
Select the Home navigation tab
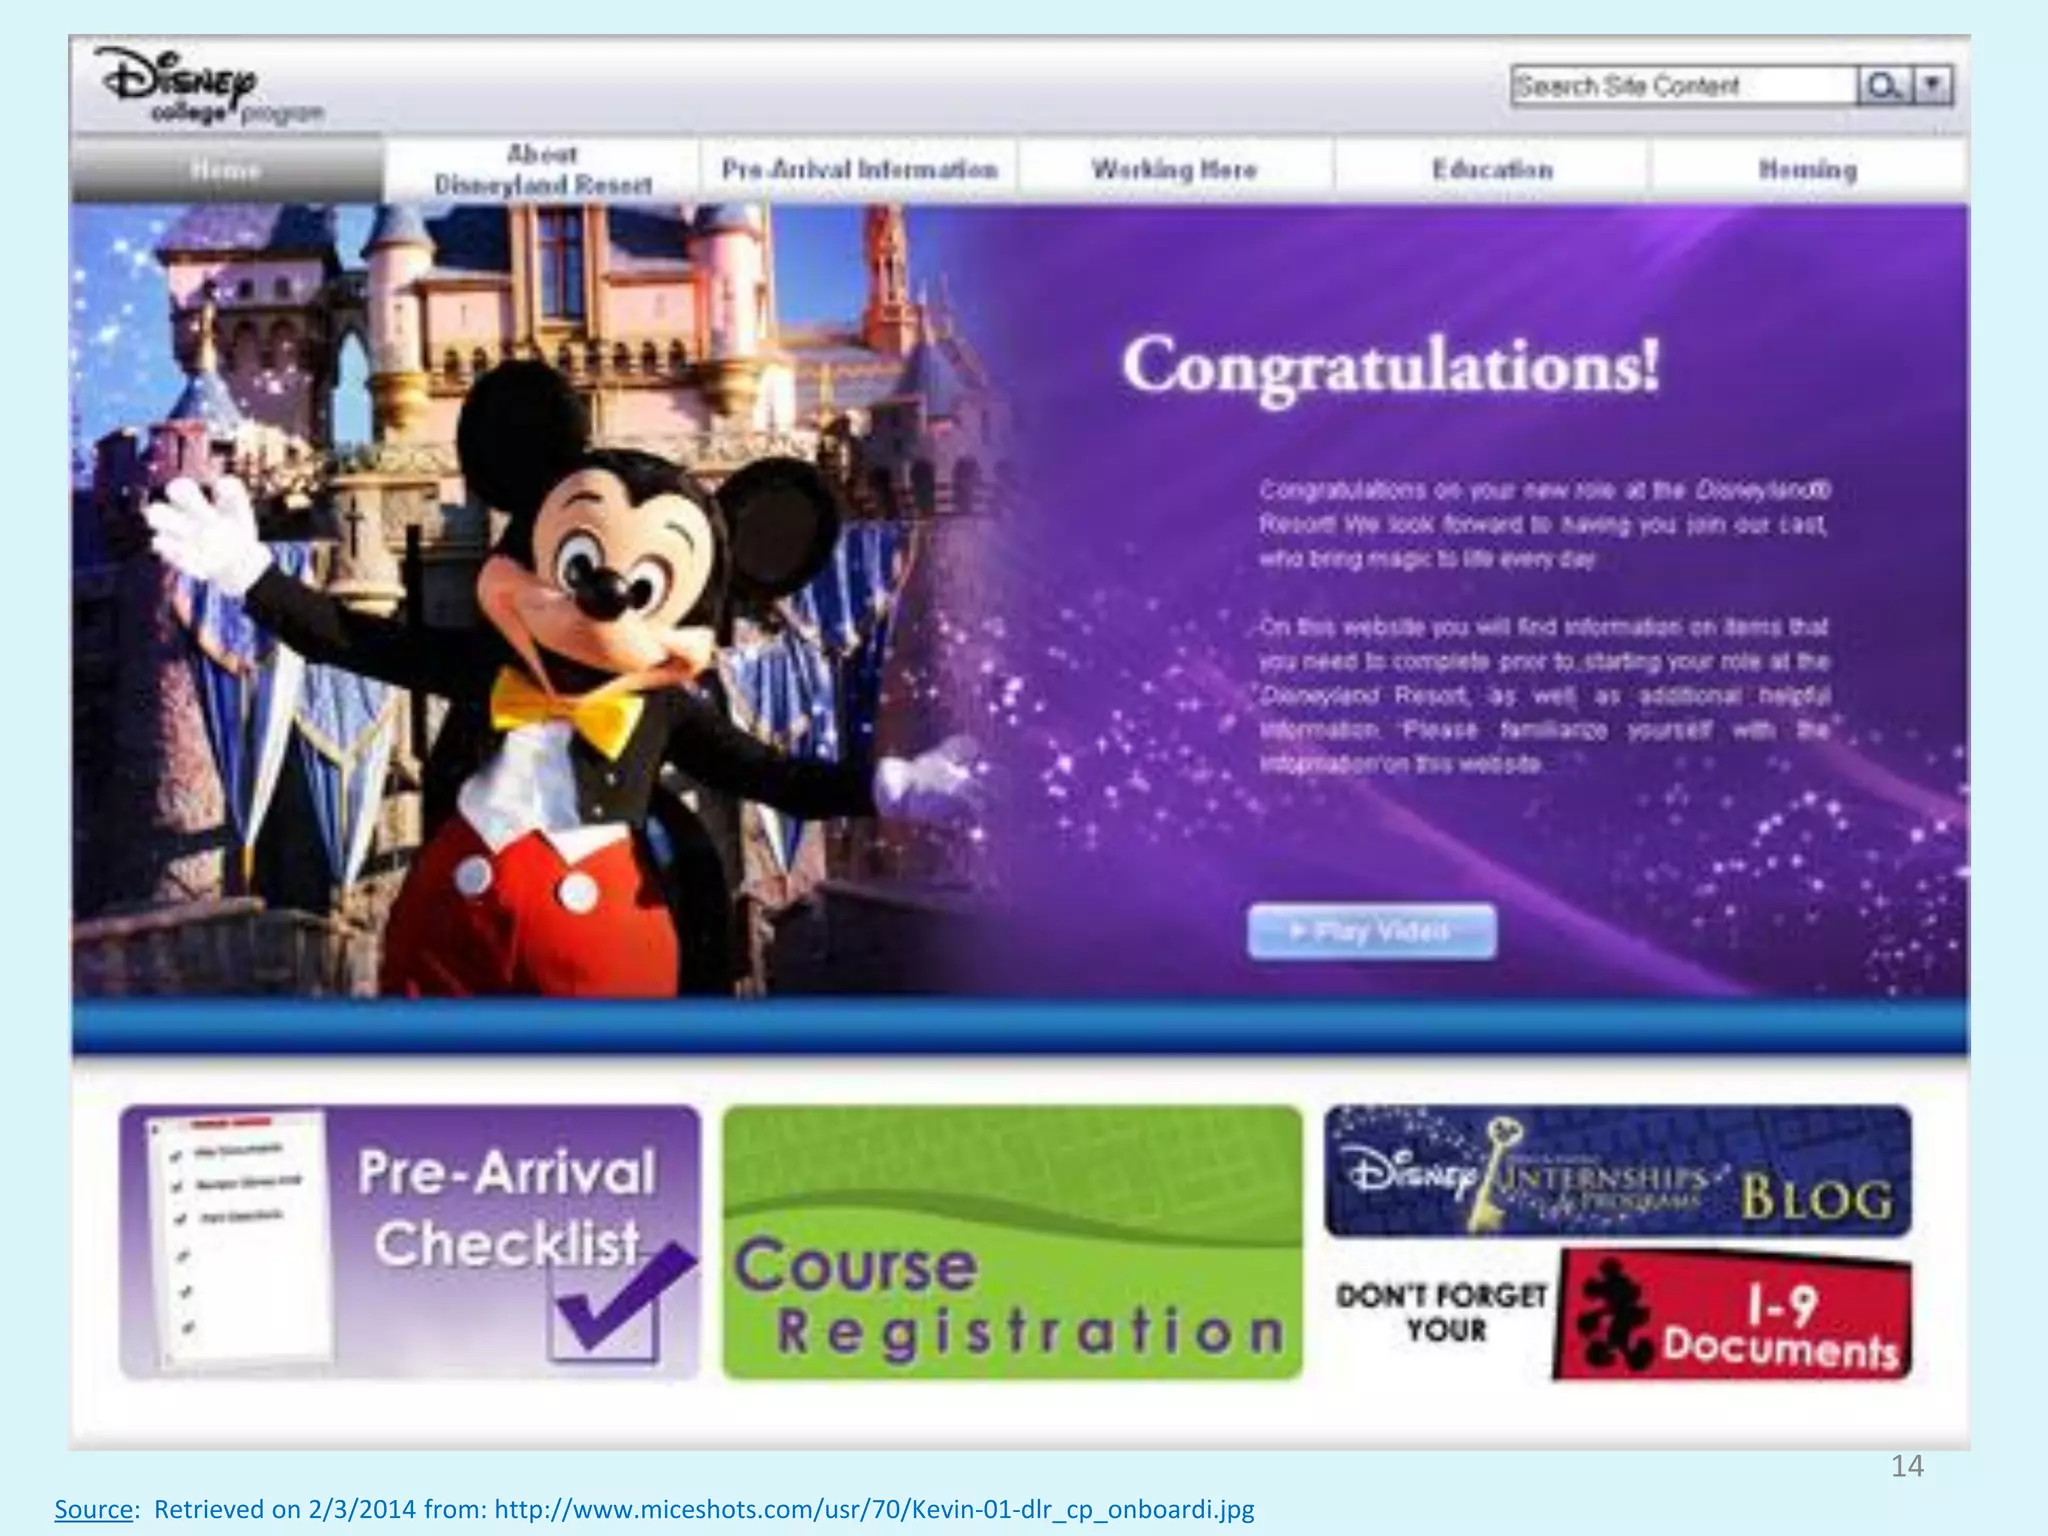(x=226, y=170)
